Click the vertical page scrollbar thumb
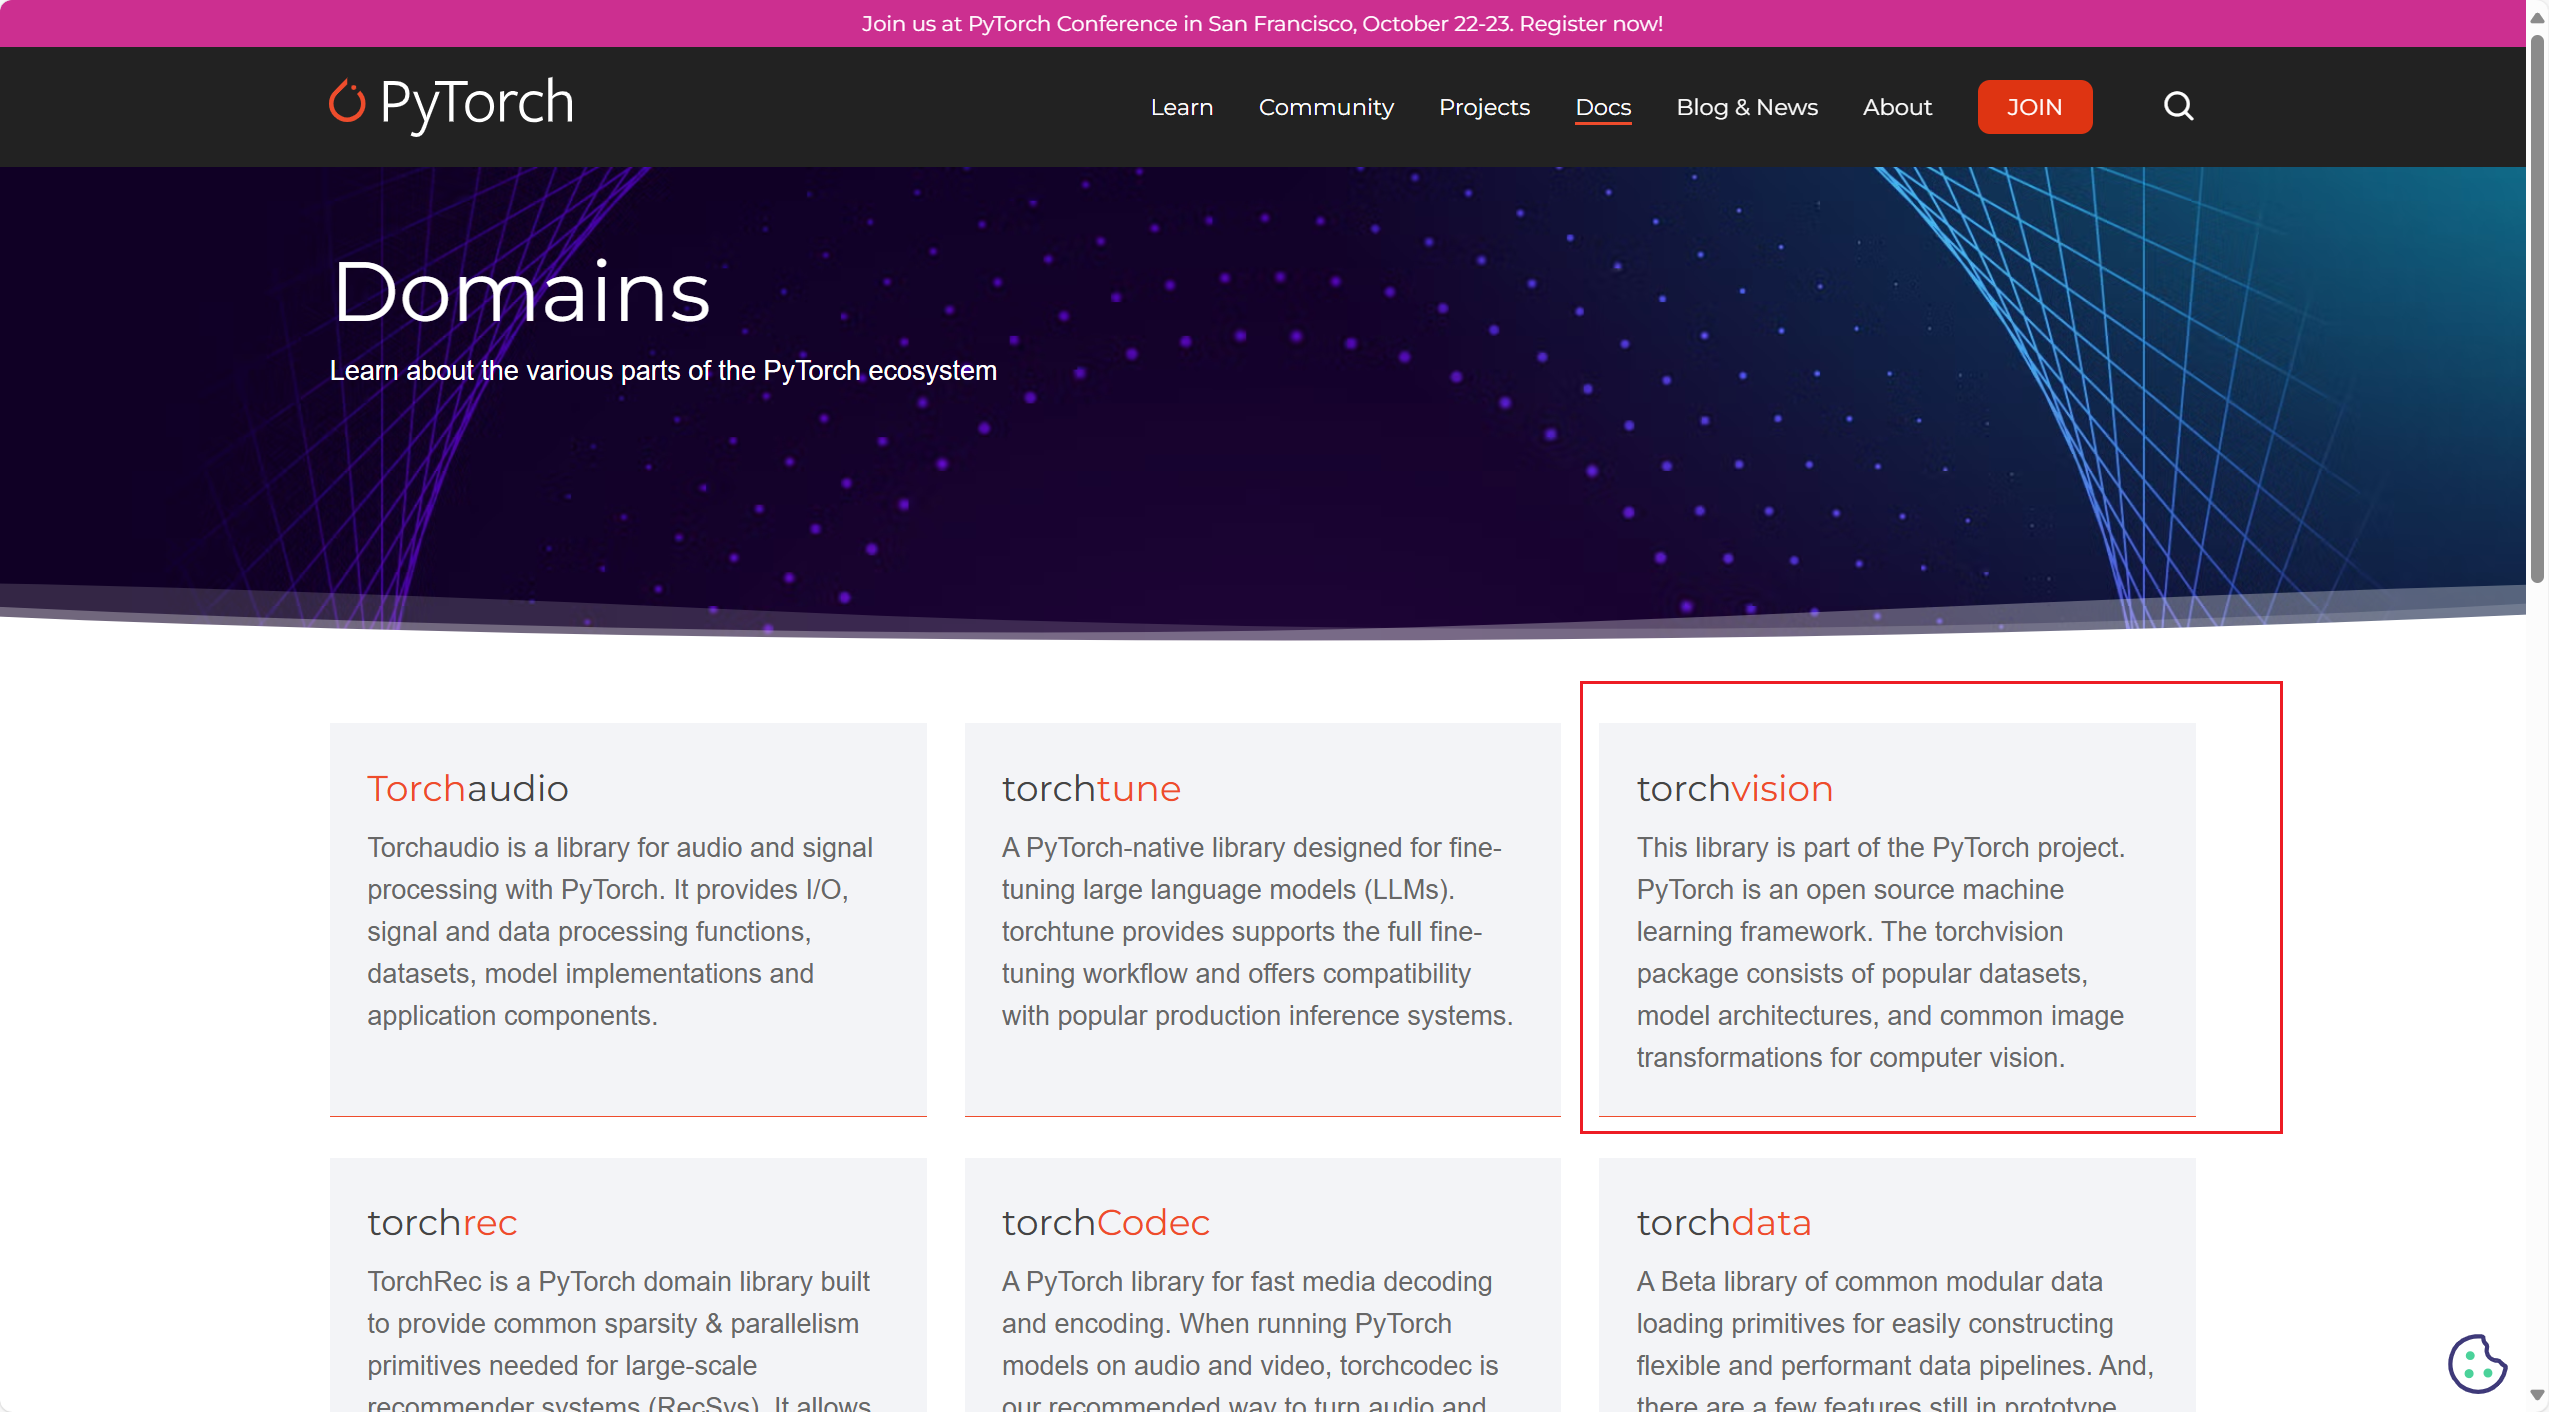The width and height of the screenshot is (2549, 1412). click(x=2537, y=310)
